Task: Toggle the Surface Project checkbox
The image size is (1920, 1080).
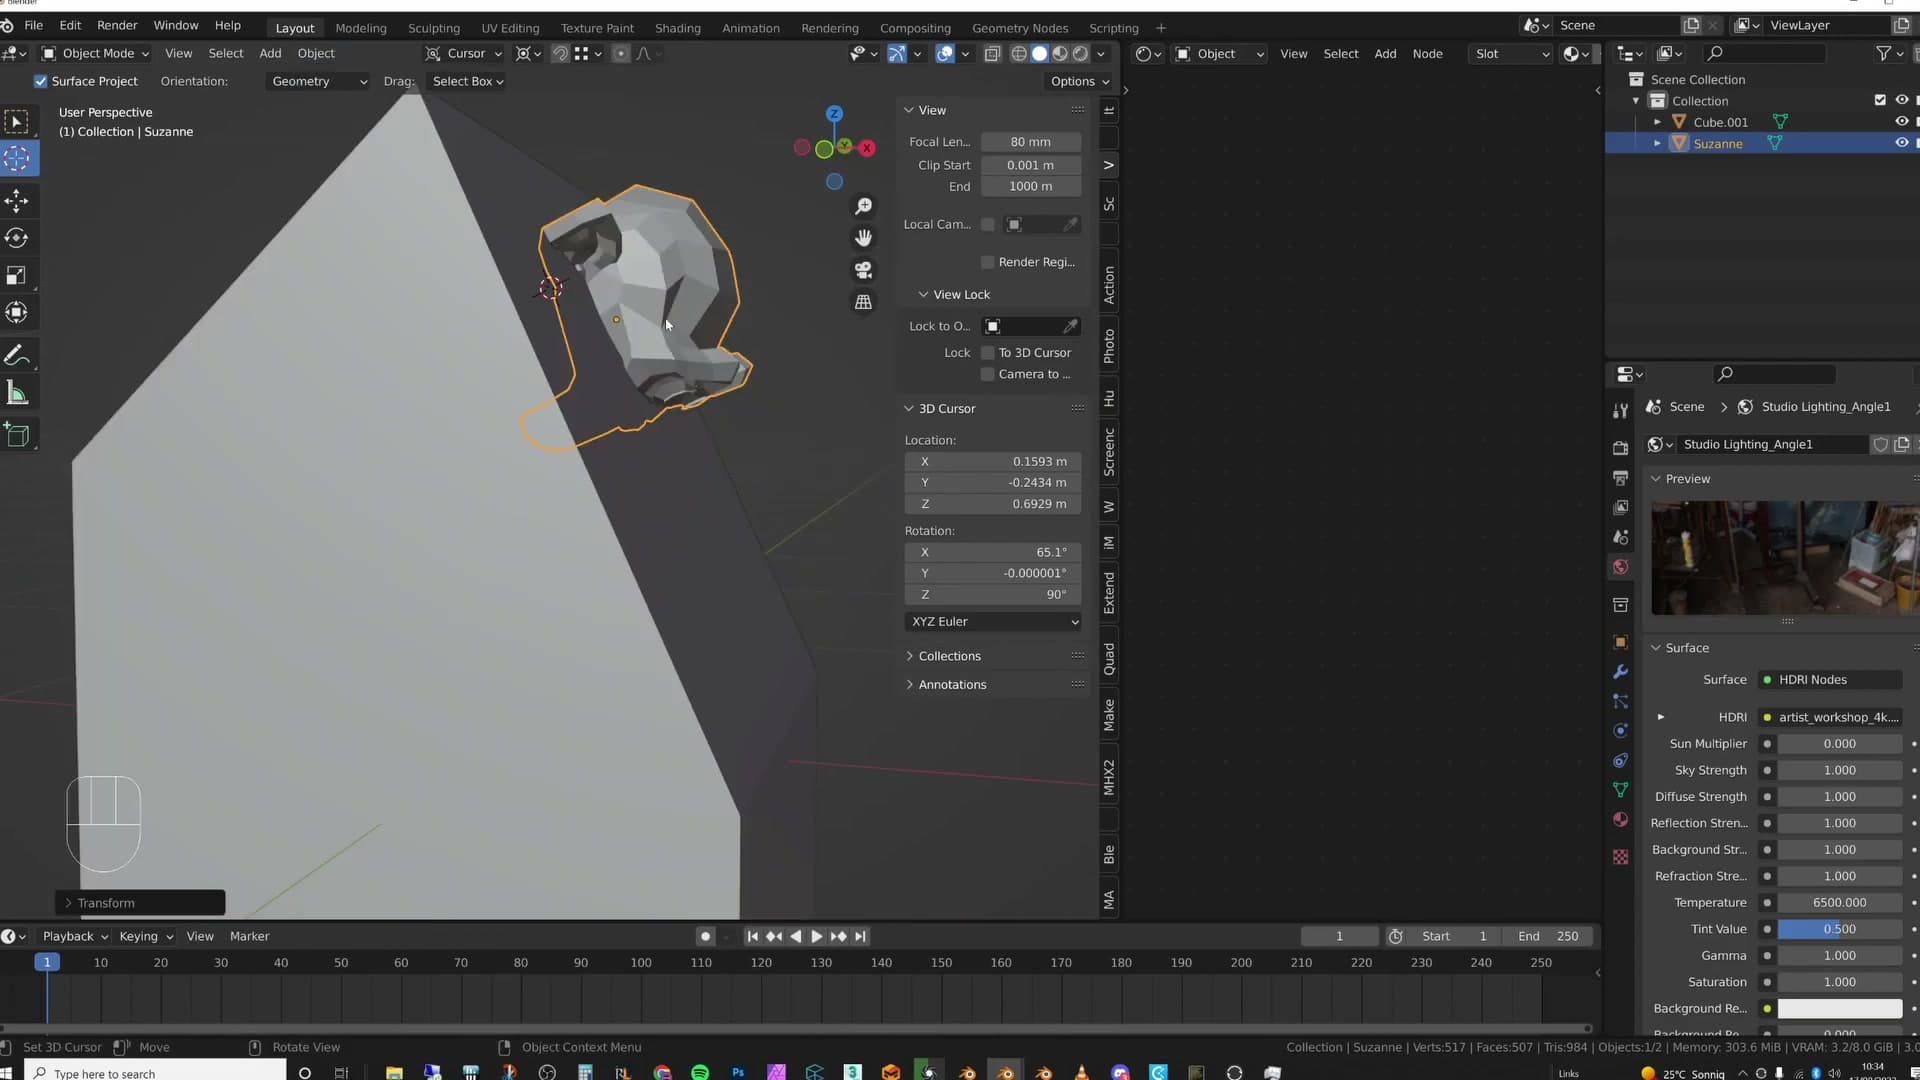Action: [41, 81]
